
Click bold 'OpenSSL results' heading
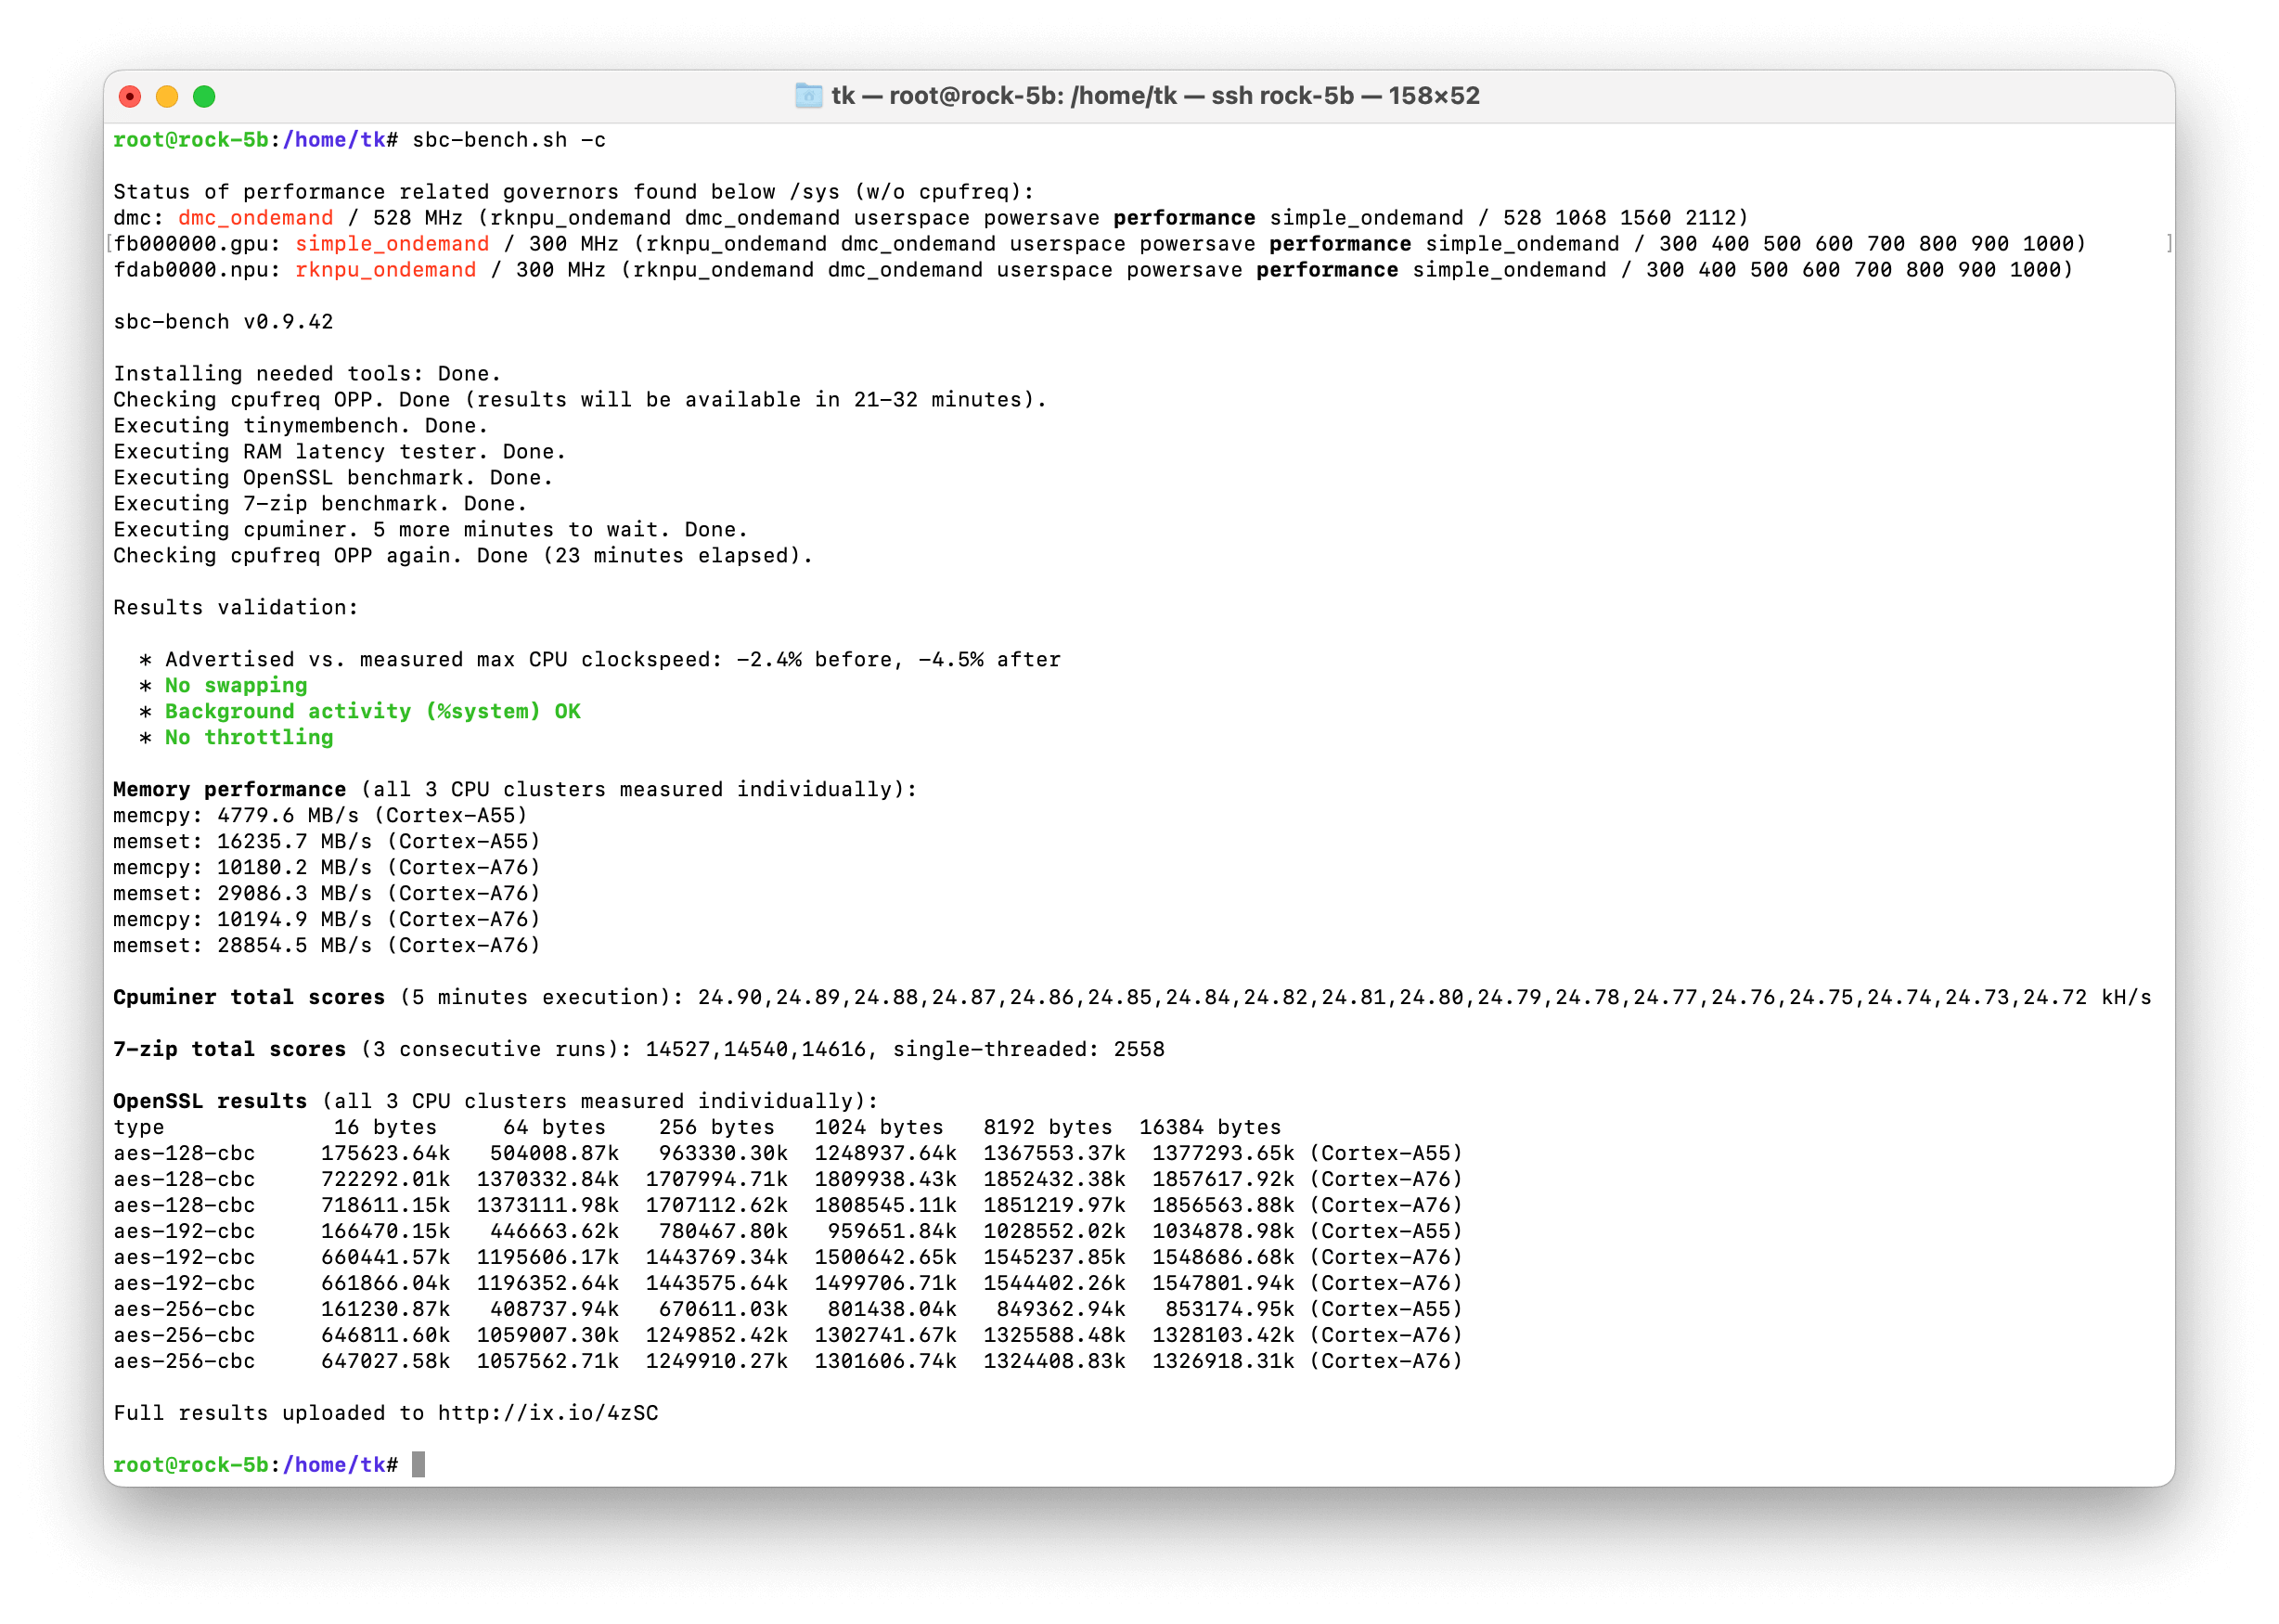click(209, 1102)
